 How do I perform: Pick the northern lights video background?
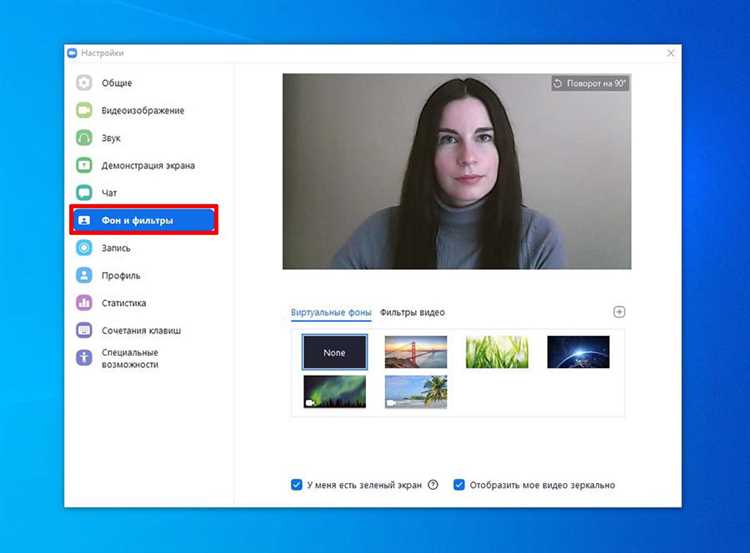pyautogui.click(x=334, y=392)
